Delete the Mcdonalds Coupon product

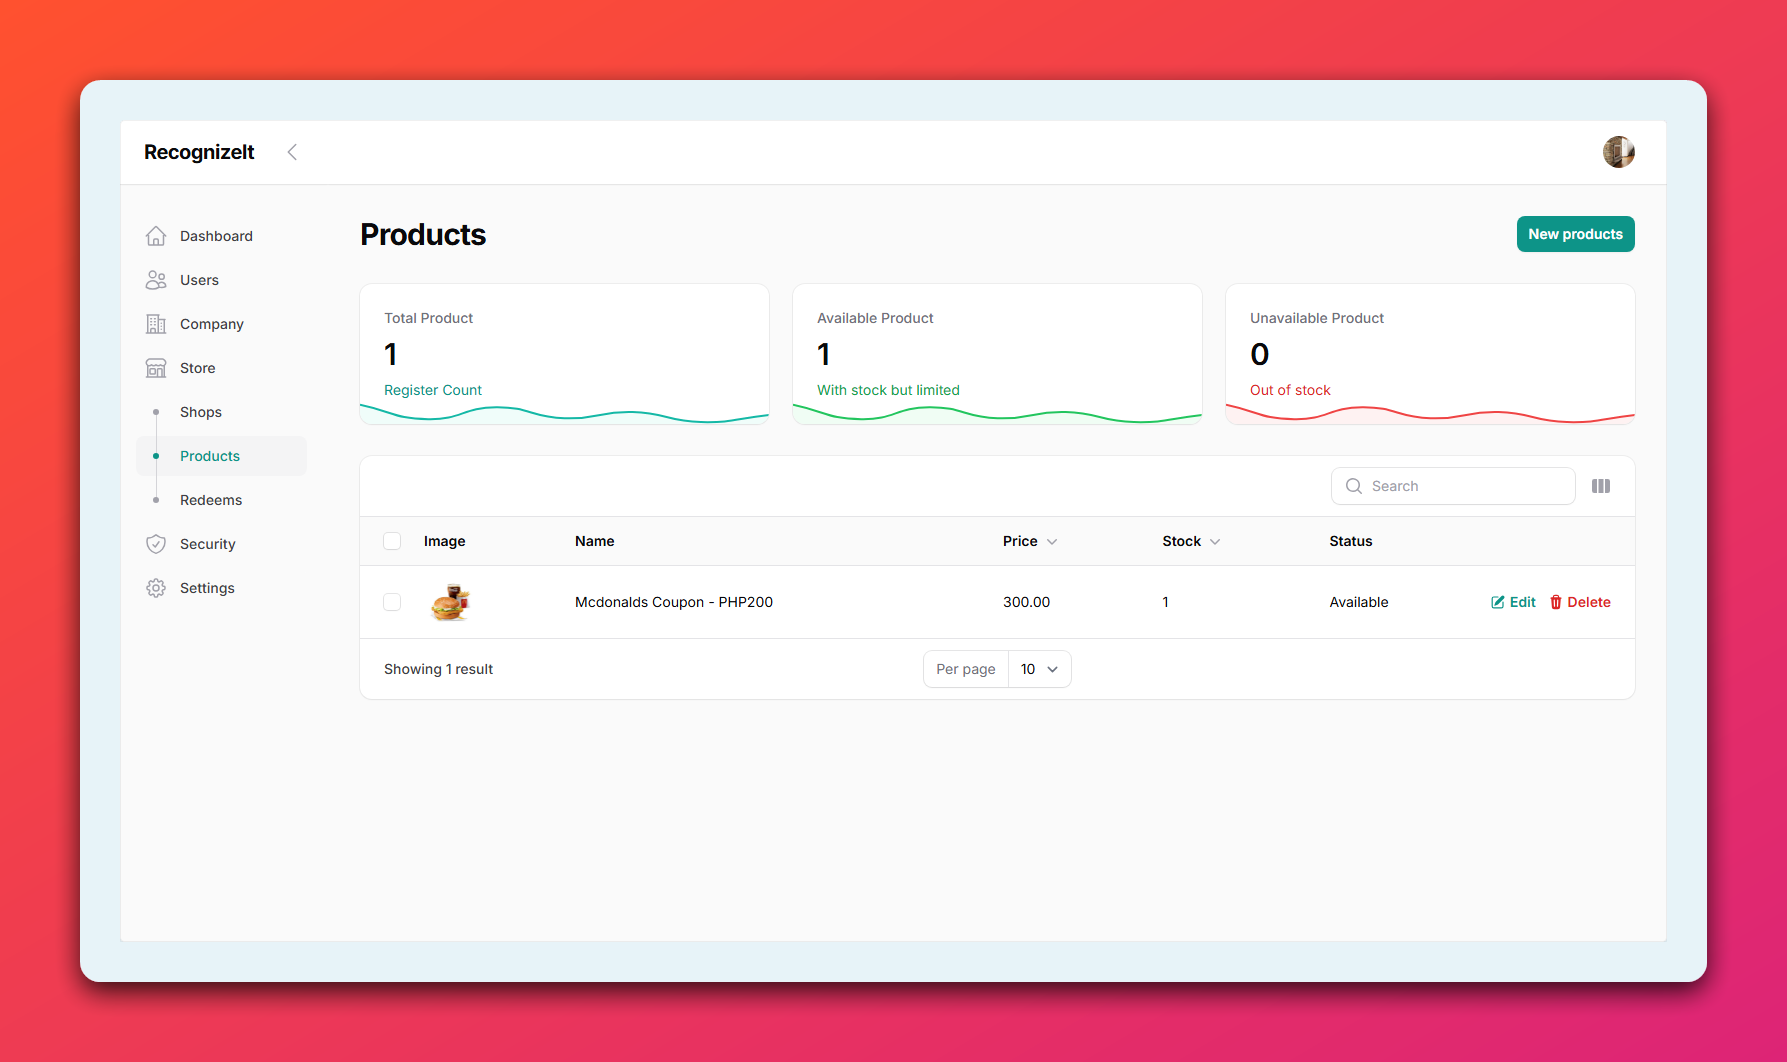[1580, 602]
